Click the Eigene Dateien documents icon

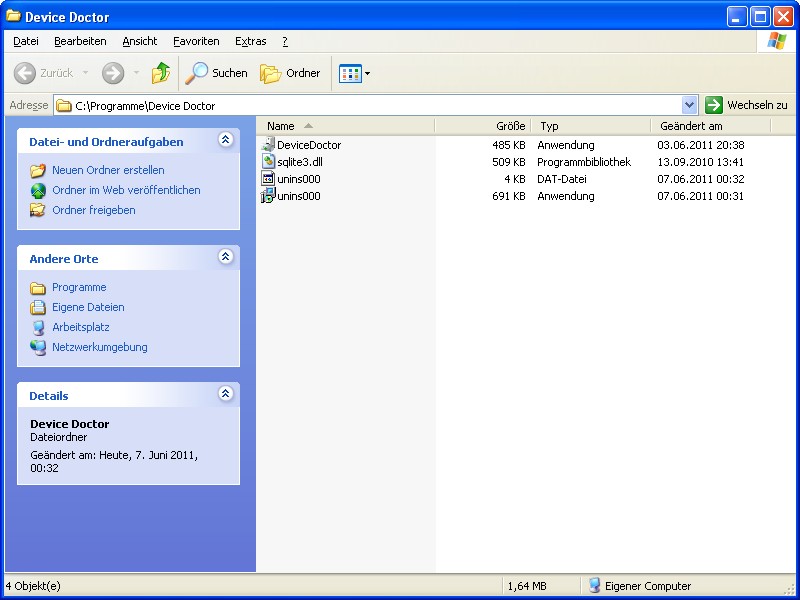click(38, 308)
